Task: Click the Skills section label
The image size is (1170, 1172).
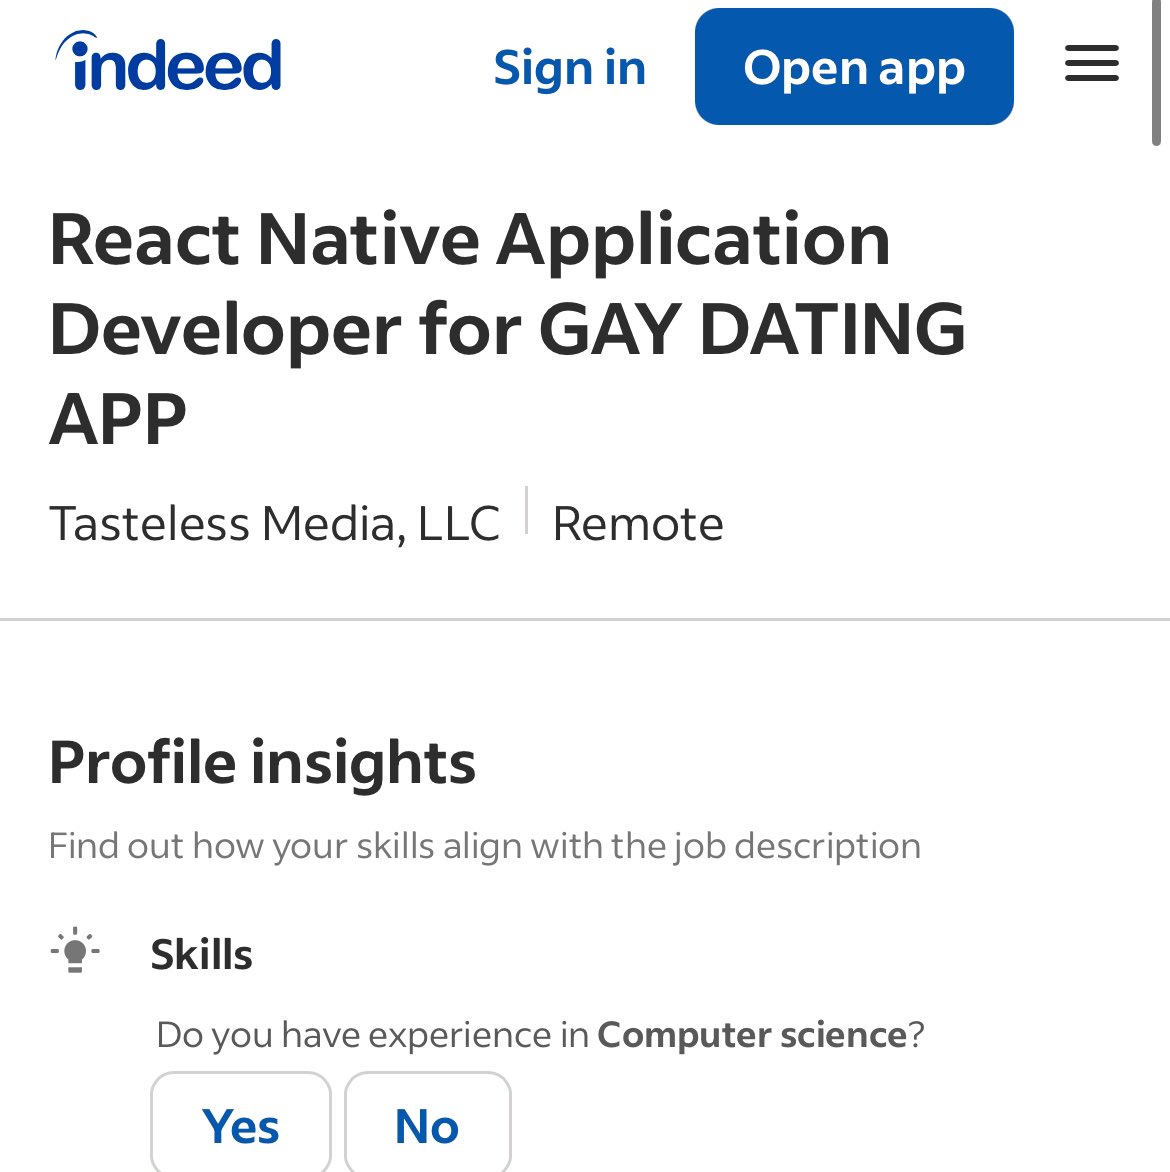Action: [x=202, y=954]
